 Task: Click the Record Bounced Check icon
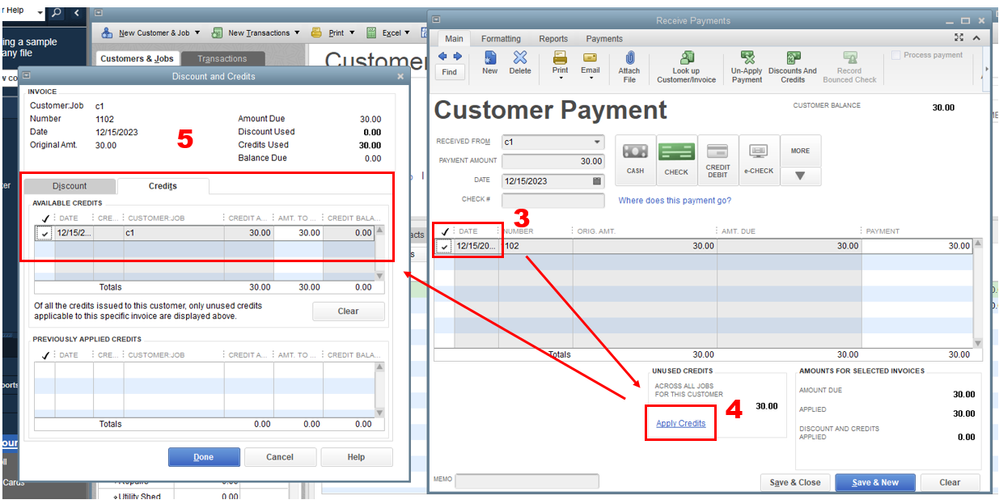[x=850, y=58]
